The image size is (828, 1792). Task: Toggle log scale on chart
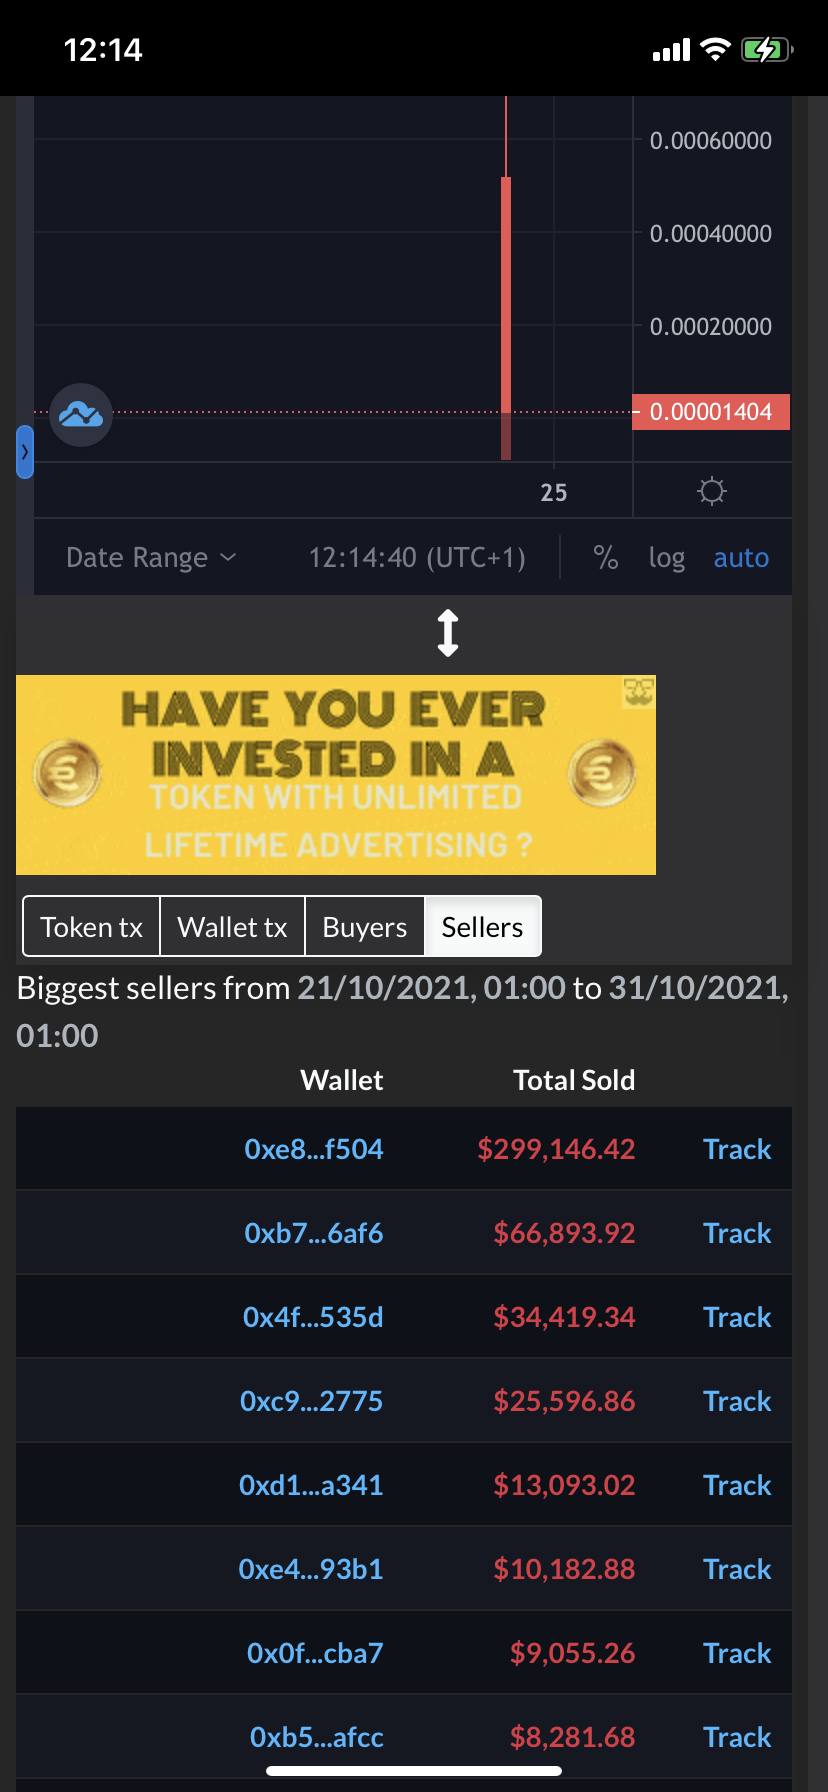point(666,557)
